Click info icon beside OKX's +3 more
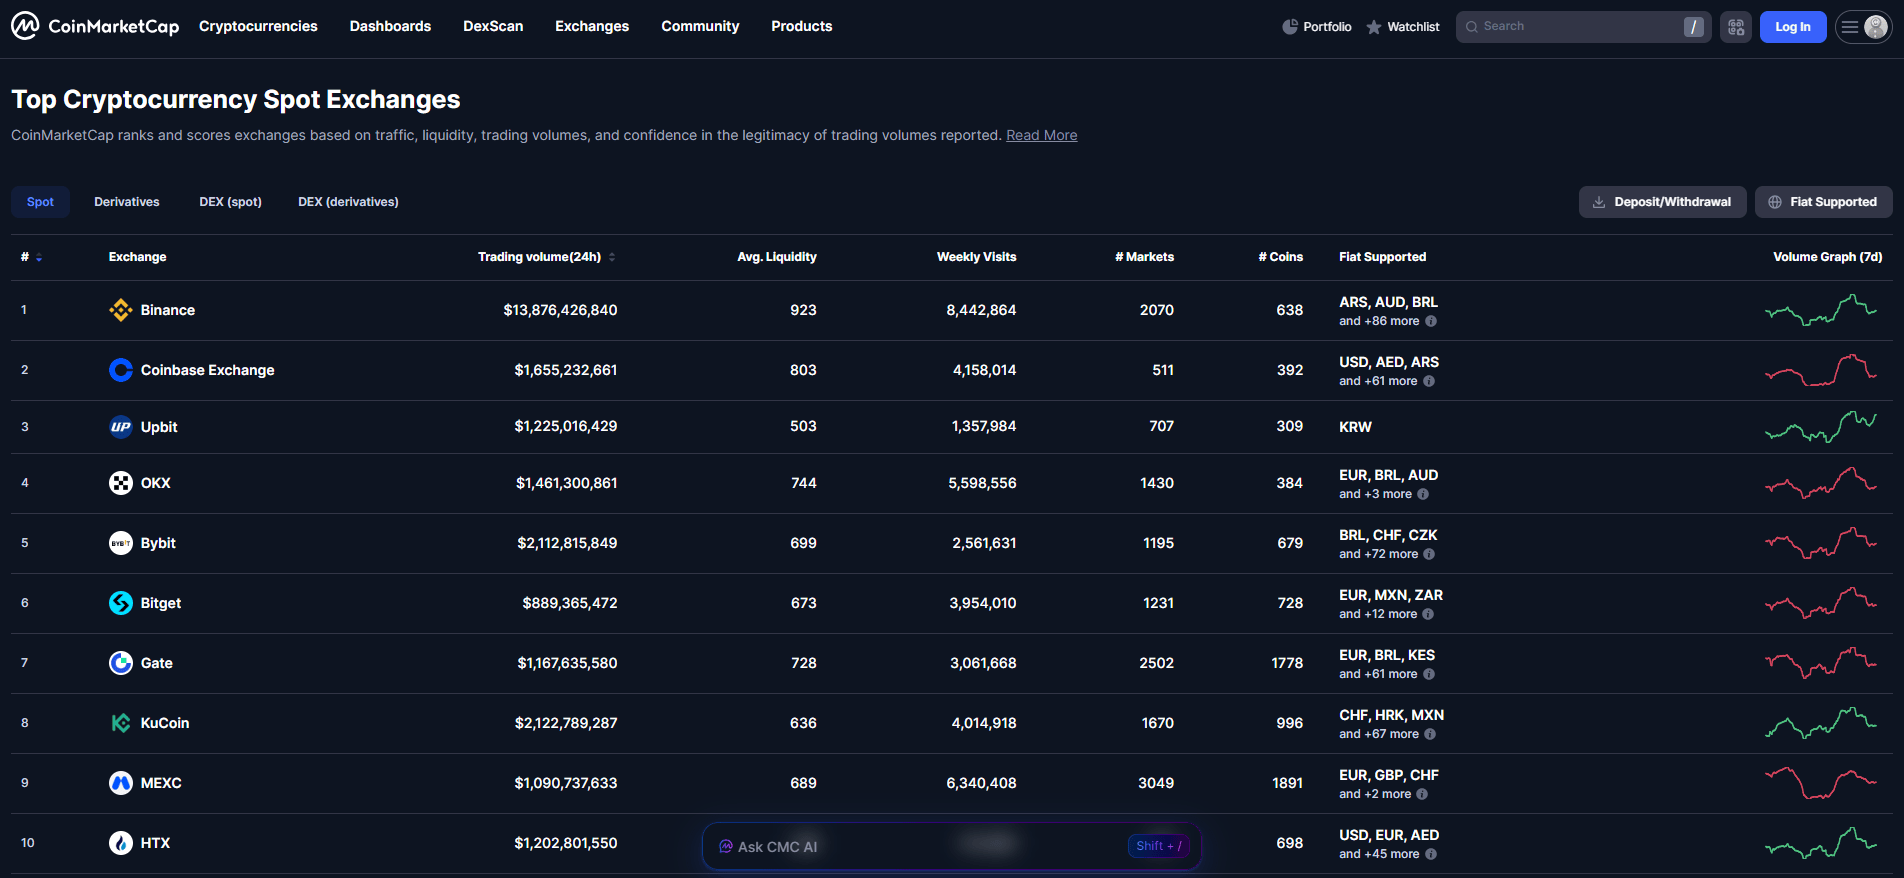The image size is (1904, 878). point(1423,494)
